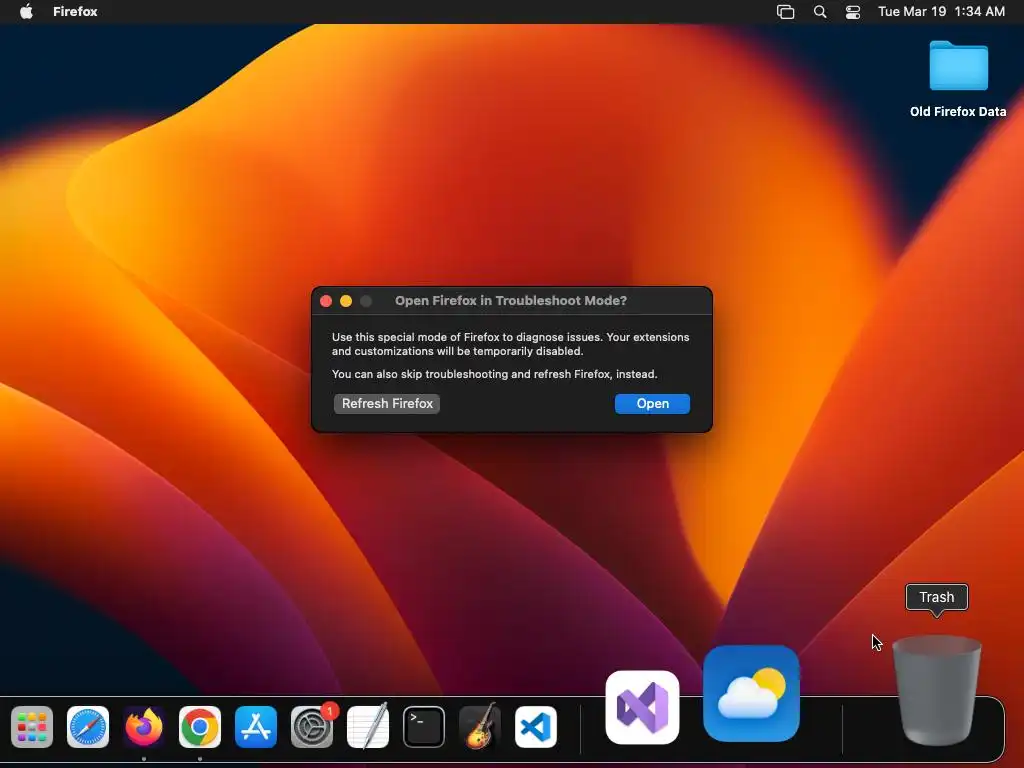Click the Firefox icon in the Dock
The width and height of the screenshot is (1024, 768).
(144, 727)
